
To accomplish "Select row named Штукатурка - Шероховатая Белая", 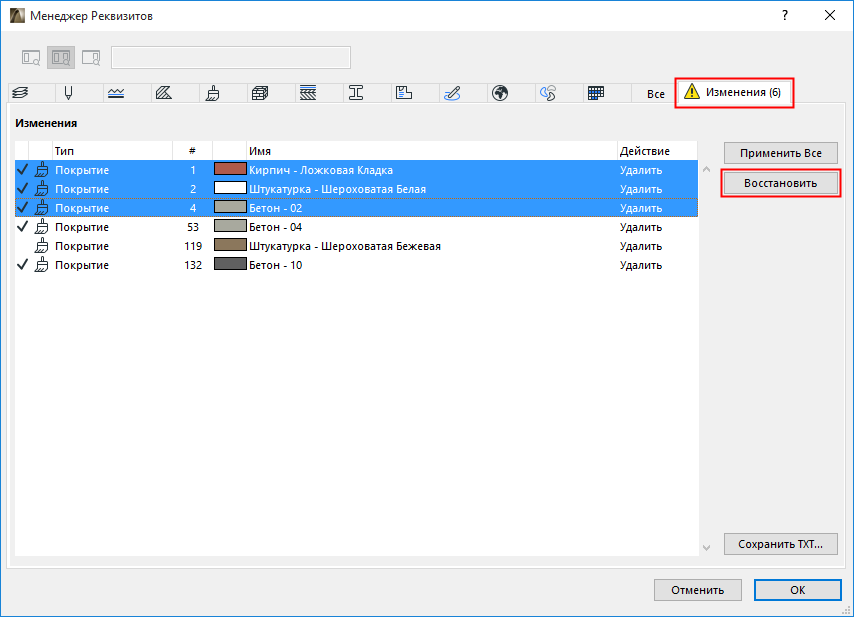I will [356, 189].
